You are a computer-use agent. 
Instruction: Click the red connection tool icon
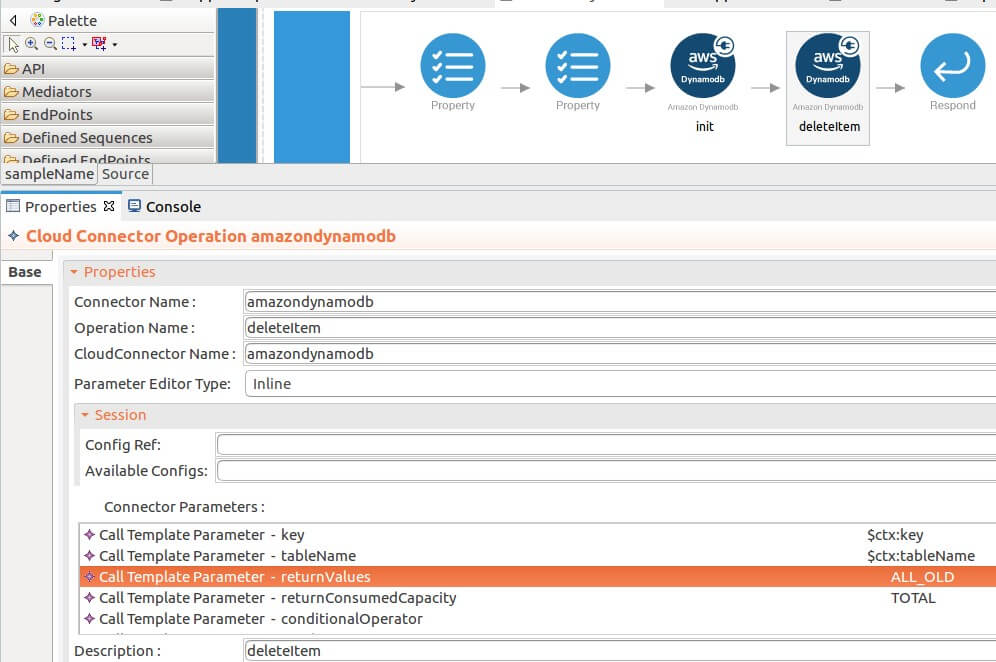pyautogui.click(x=99, y=44)
